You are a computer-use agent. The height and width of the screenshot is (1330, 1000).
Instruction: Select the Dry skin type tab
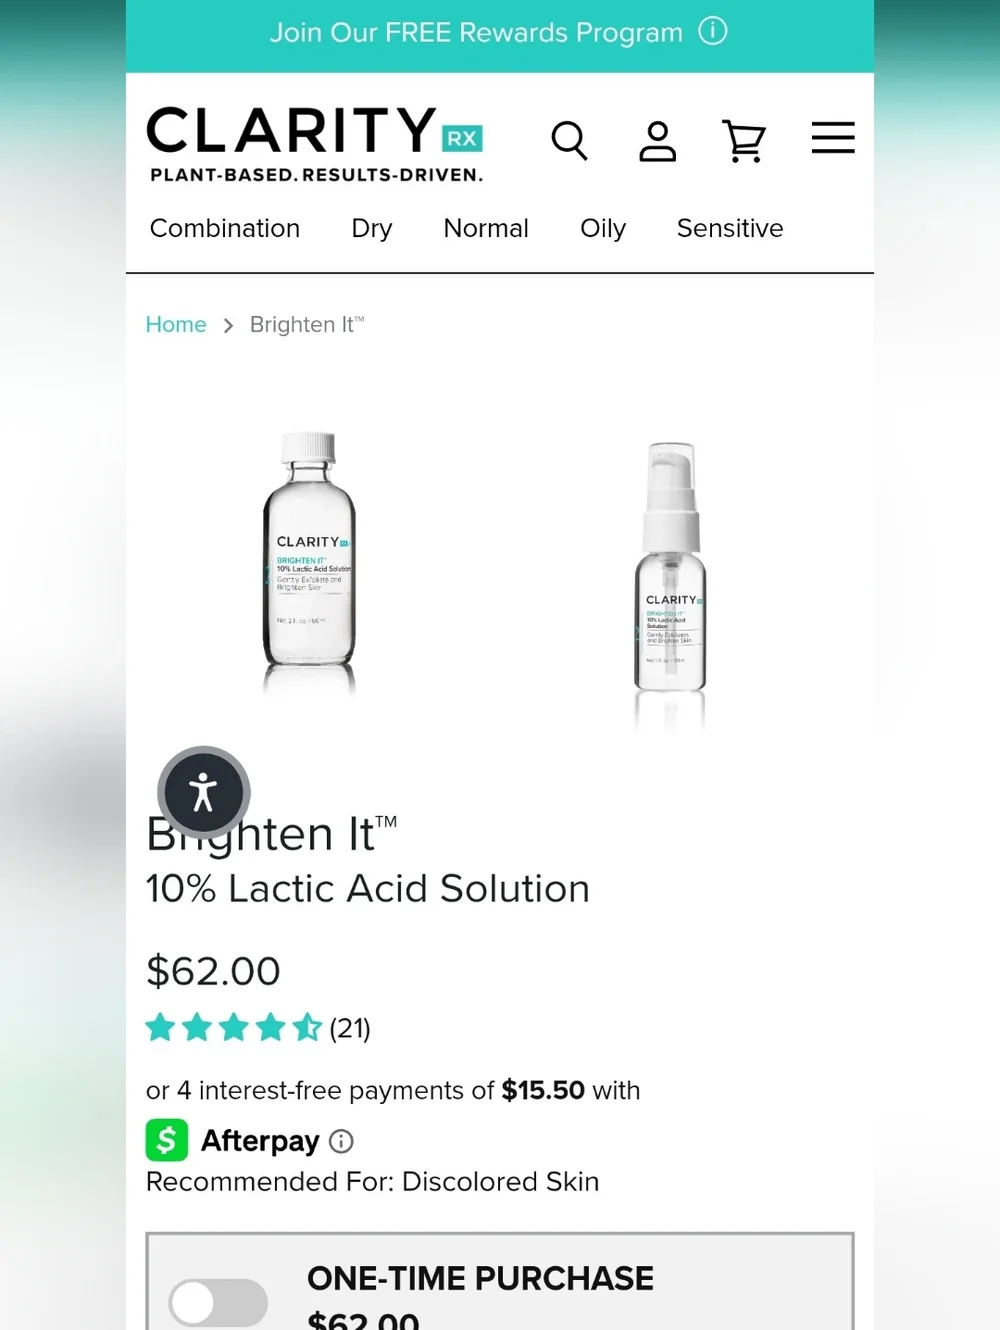pyautogui.click(x=372, y=228)
